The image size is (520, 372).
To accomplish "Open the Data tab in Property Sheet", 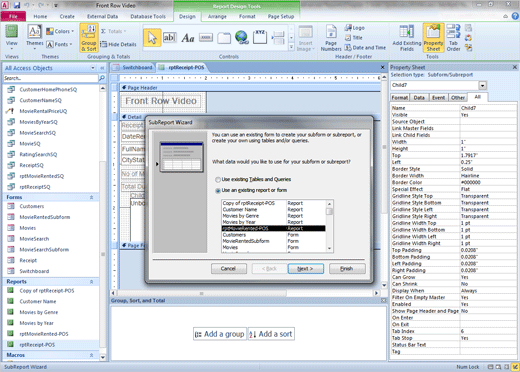I will [419, 98].
